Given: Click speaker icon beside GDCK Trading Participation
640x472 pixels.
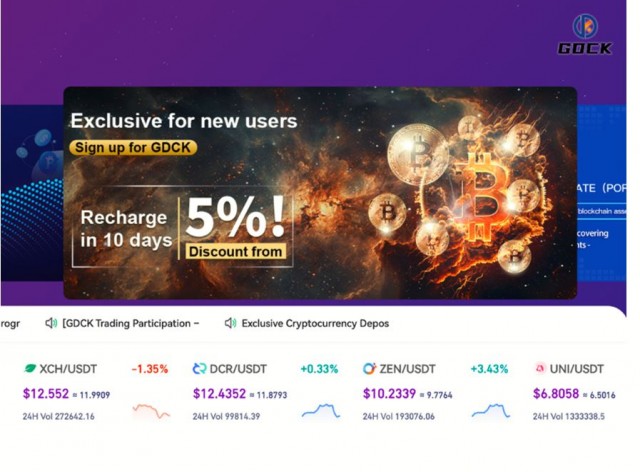Looking at the screenshot, I should pyautogui.click(x=51, y=323).
